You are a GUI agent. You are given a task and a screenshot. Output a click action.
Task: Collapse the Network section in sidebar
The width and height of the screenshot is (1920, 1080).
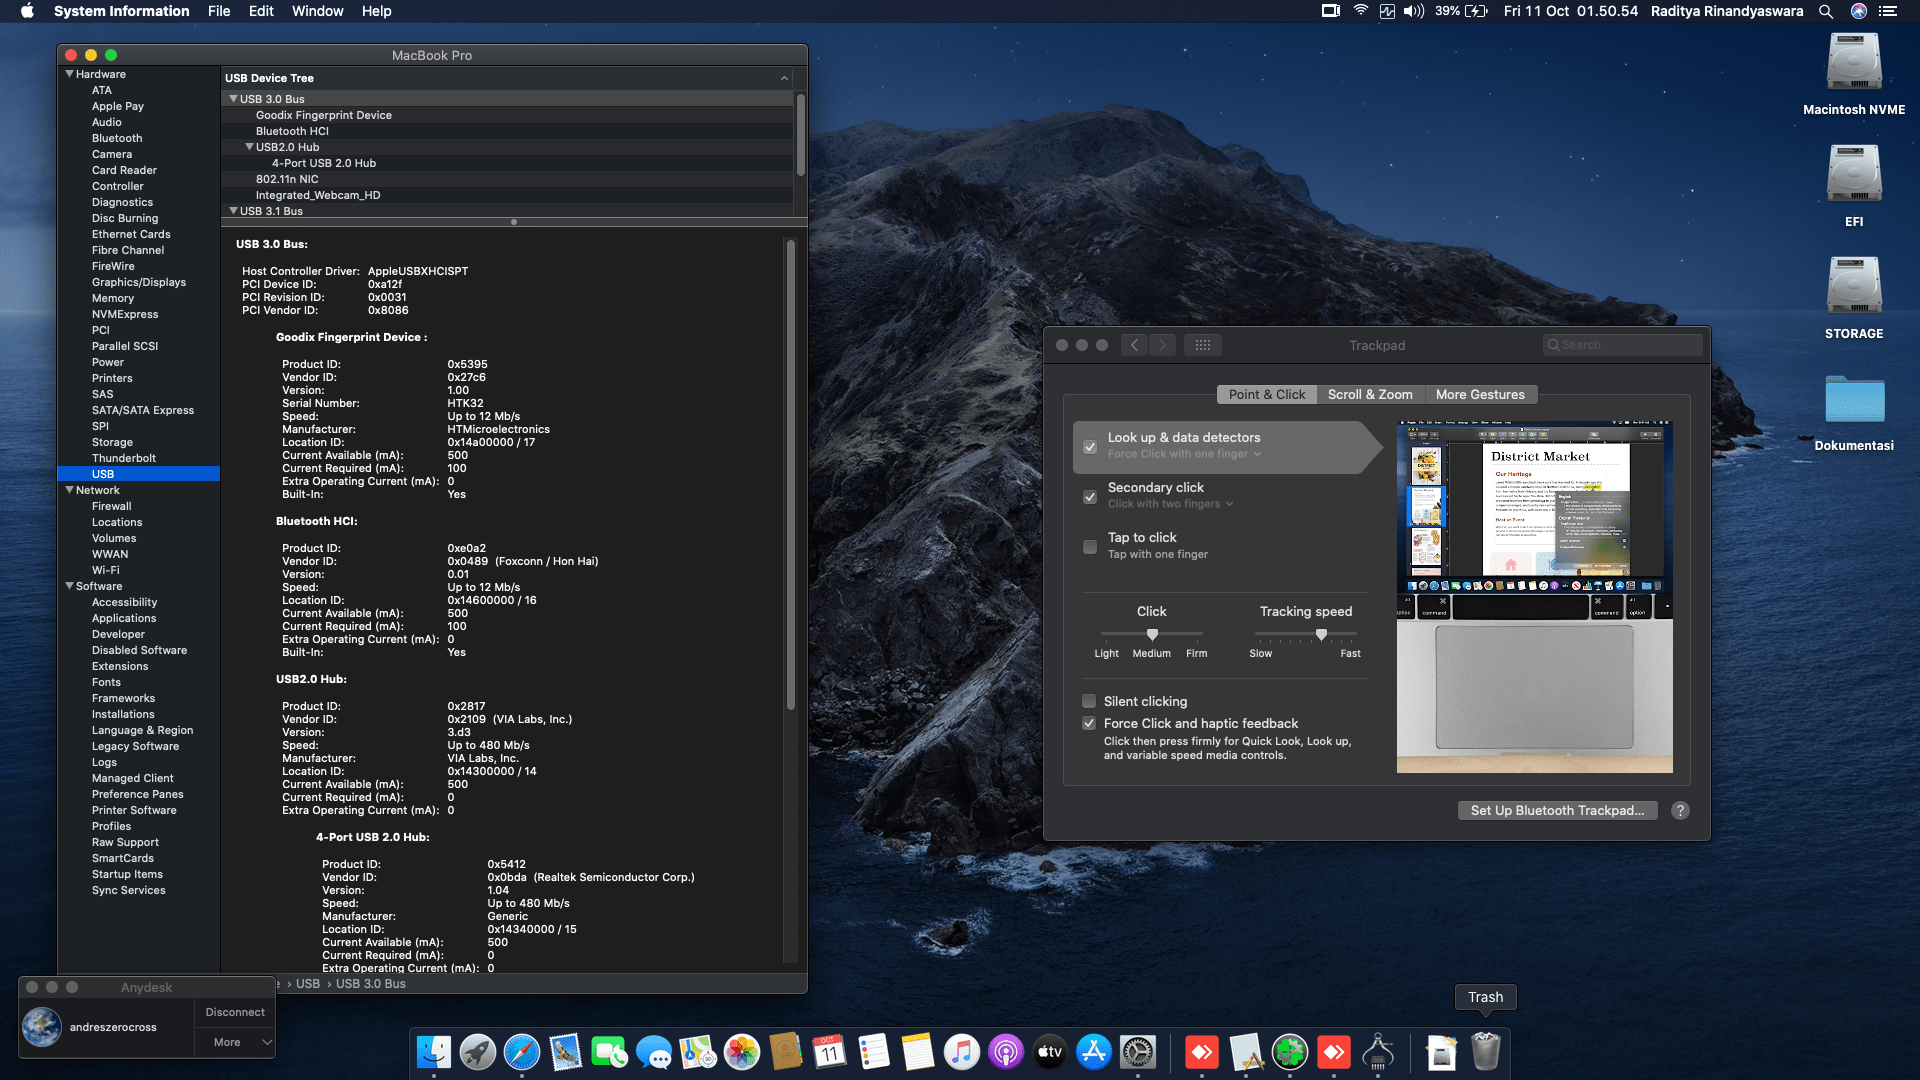point(70,490)
